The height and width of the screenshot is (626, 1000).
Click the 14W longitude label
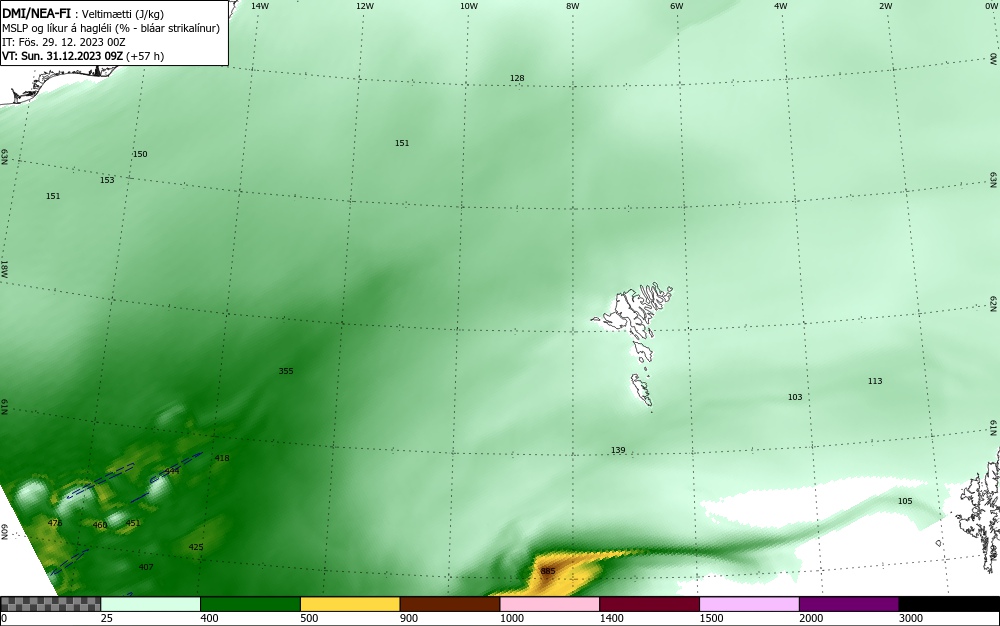pyautogui.click(x=260, y=6)
